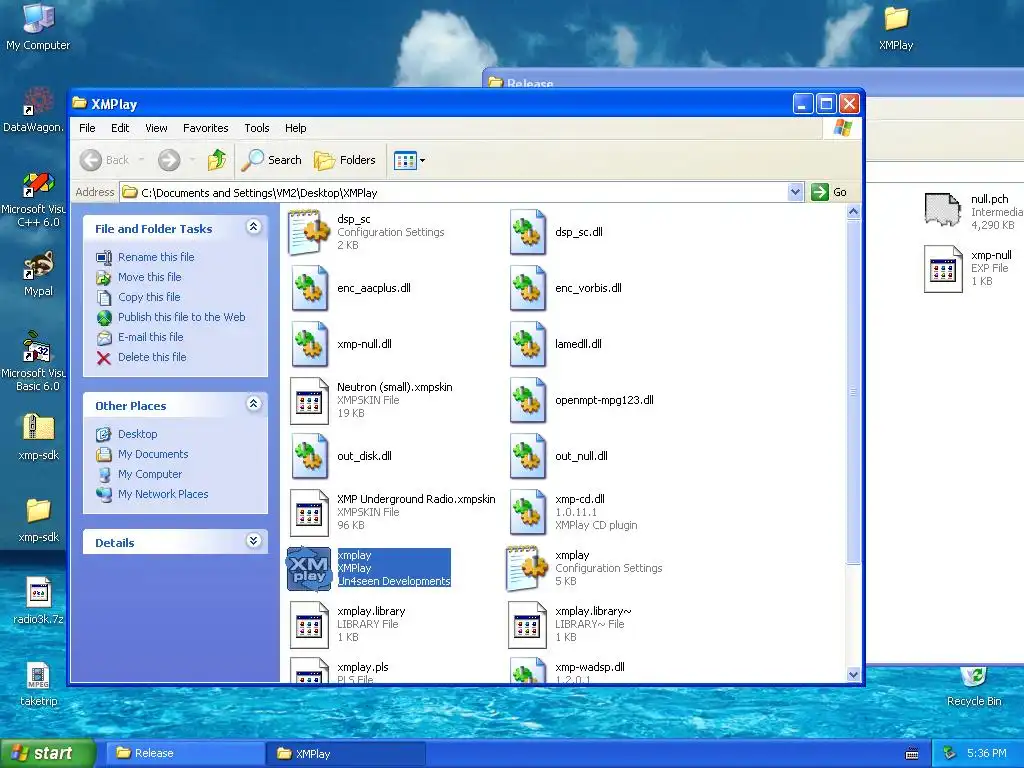Open the Search pane
1024x768 pixels.
(x=272, y=160)
